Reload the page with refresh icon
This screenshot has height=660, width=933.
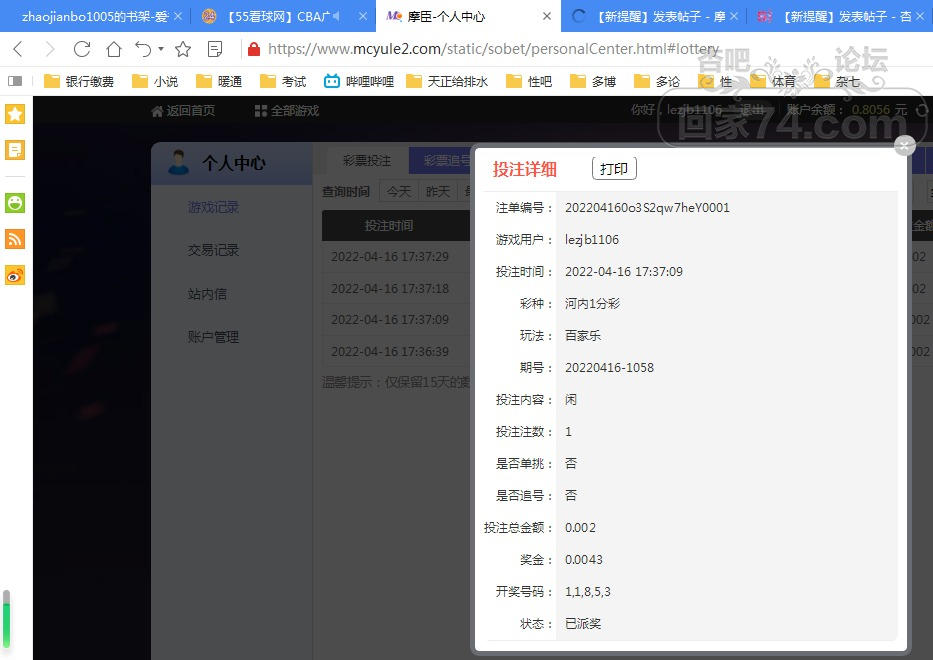click(x=82, y=49)
